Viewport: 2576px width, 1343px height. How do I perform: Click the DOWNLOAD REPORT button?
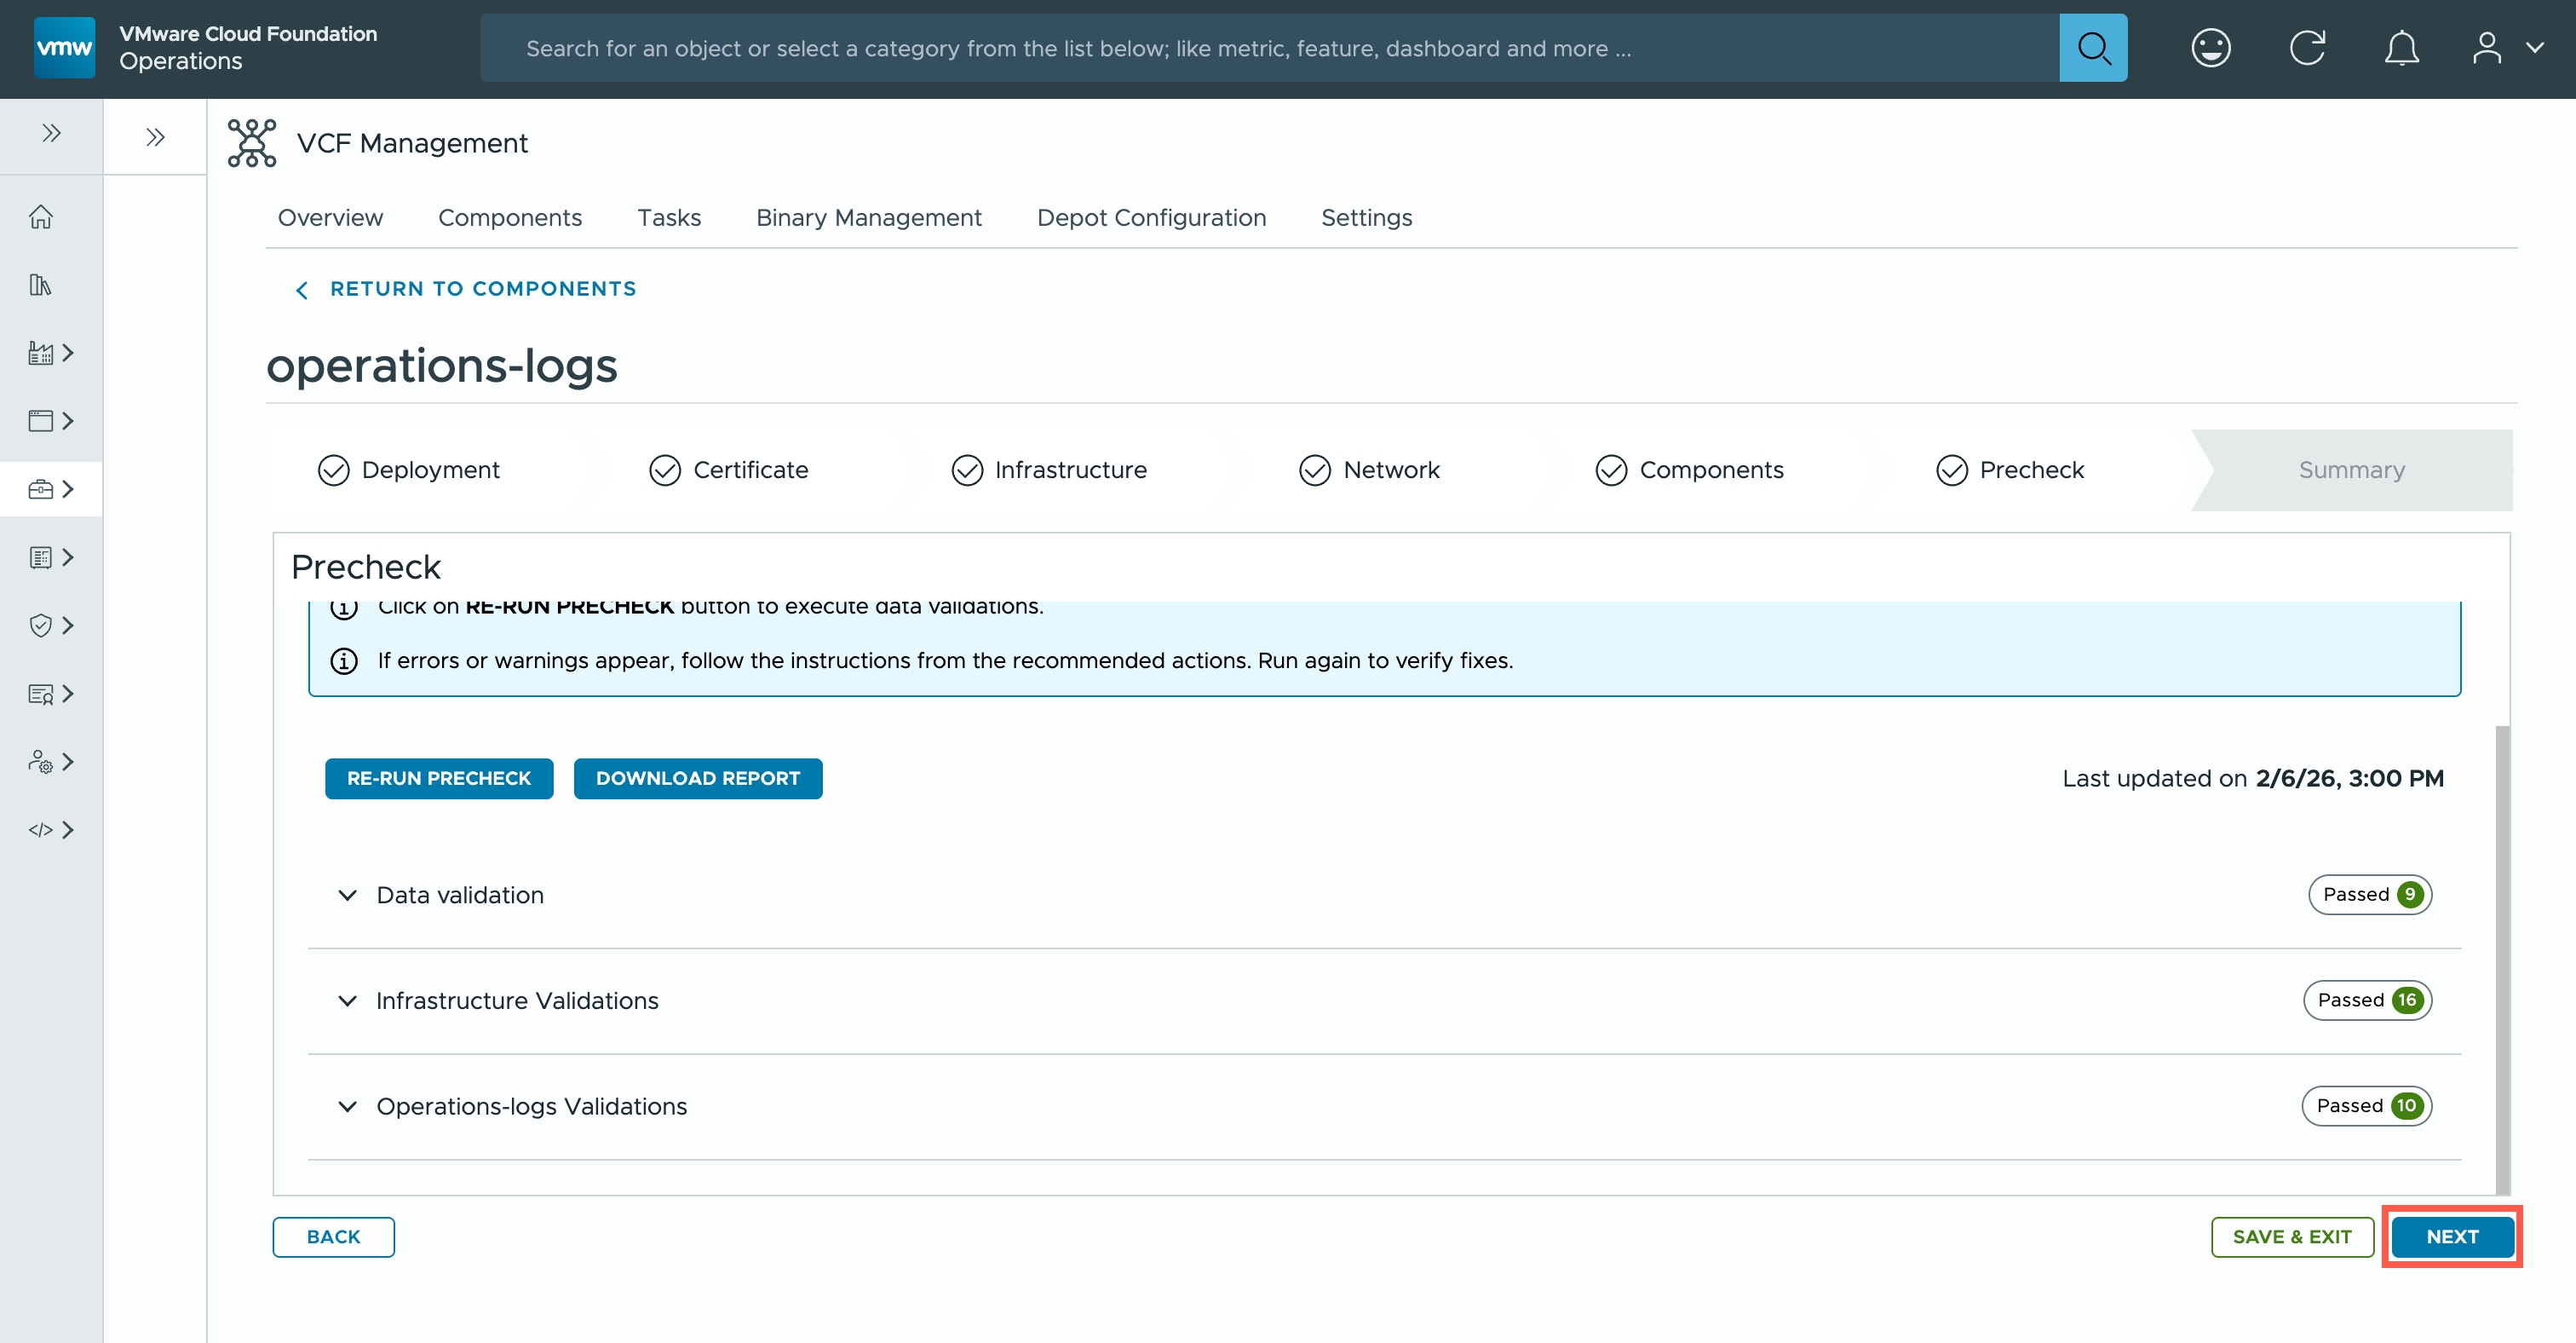tap(697, 778)
